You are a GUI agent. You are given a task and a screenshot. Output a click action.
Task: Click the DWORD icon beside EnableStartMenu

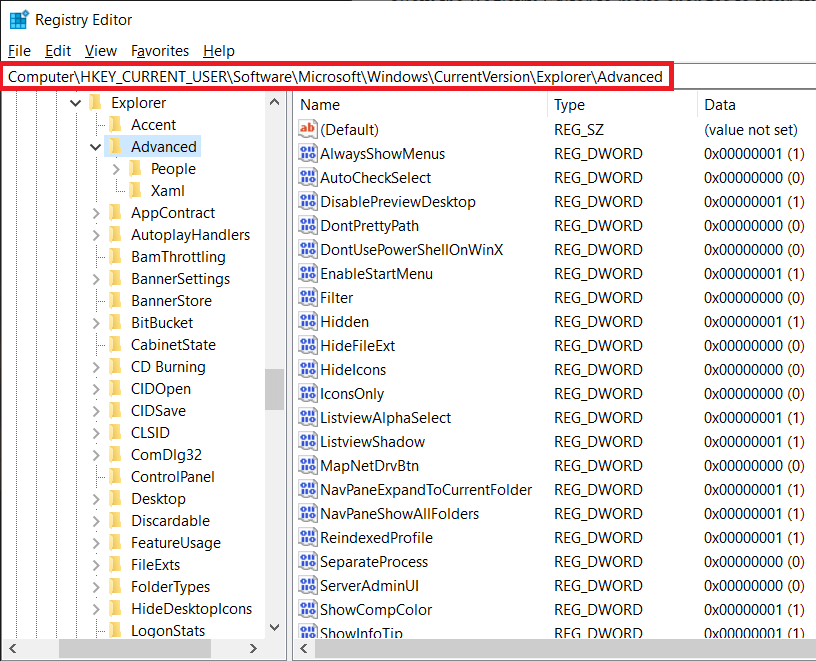[x=308, y=273]
